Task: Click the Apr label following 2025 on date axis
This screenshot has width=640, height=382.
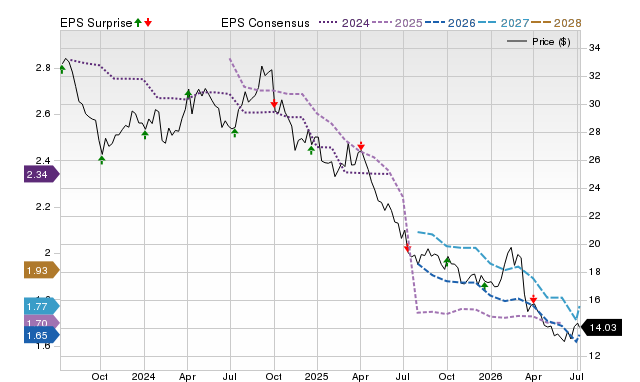Action: [x=360, y=376]
